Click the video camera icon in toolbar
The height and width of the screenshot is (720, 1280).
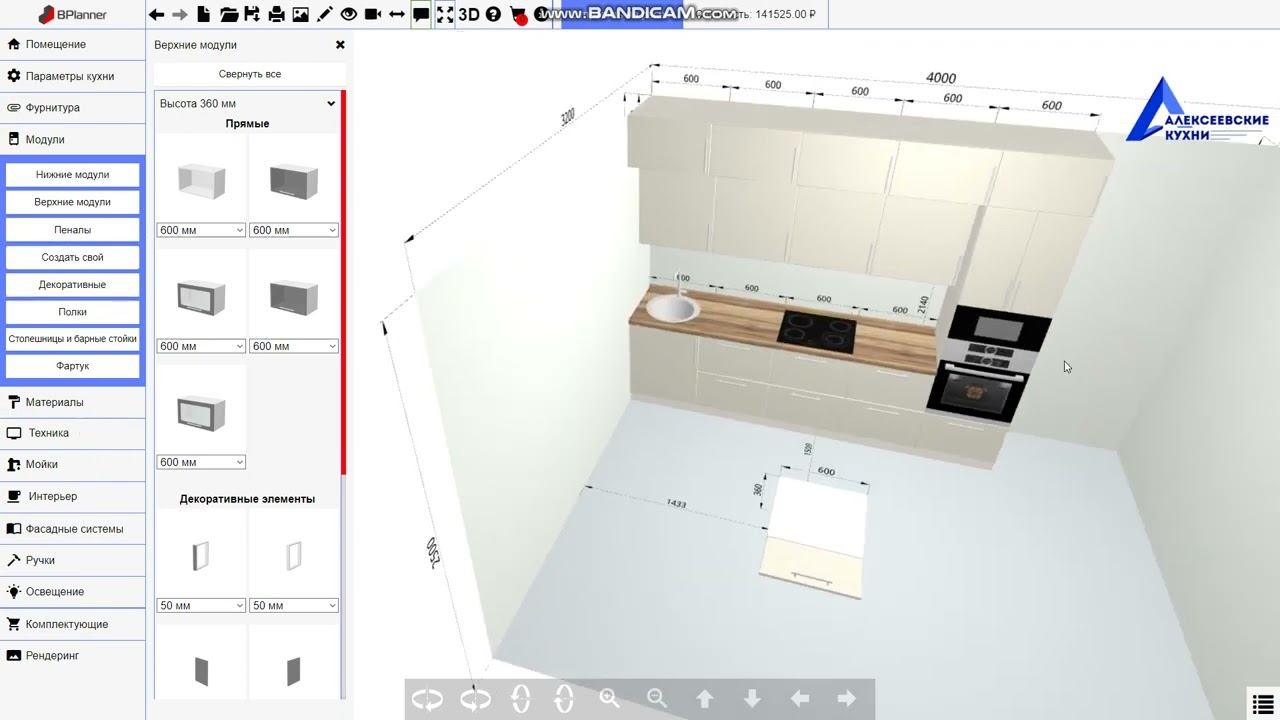tap(373, 14)
